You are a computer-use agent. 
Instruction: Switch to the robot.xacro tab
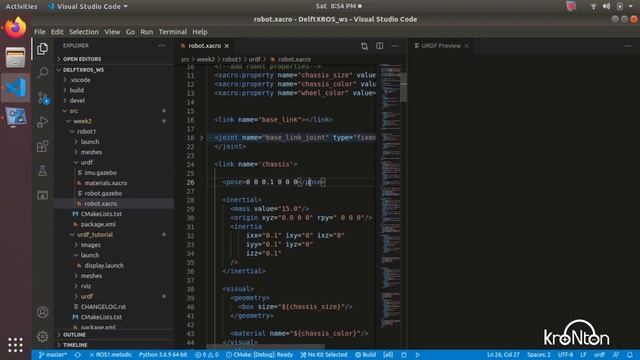tap(204, 46)
